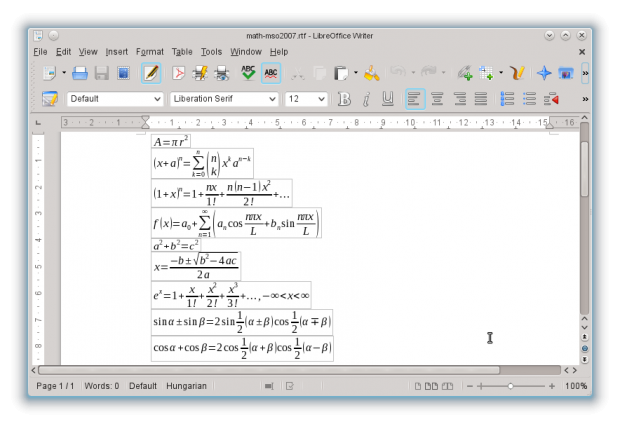Click the Paste clipboard icon
The width and height of the screenshot is (620, 424).
pyautogui.click(x=341, y=73)
